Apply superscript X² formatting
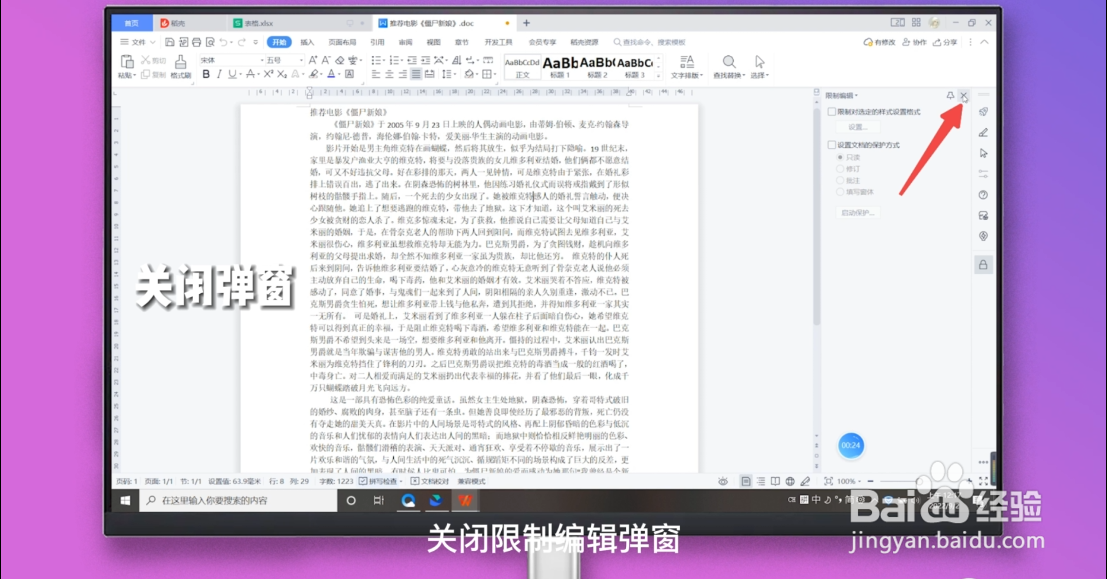Image resolution: width=1107 pixels, height=579 pixels. (268, 74)
